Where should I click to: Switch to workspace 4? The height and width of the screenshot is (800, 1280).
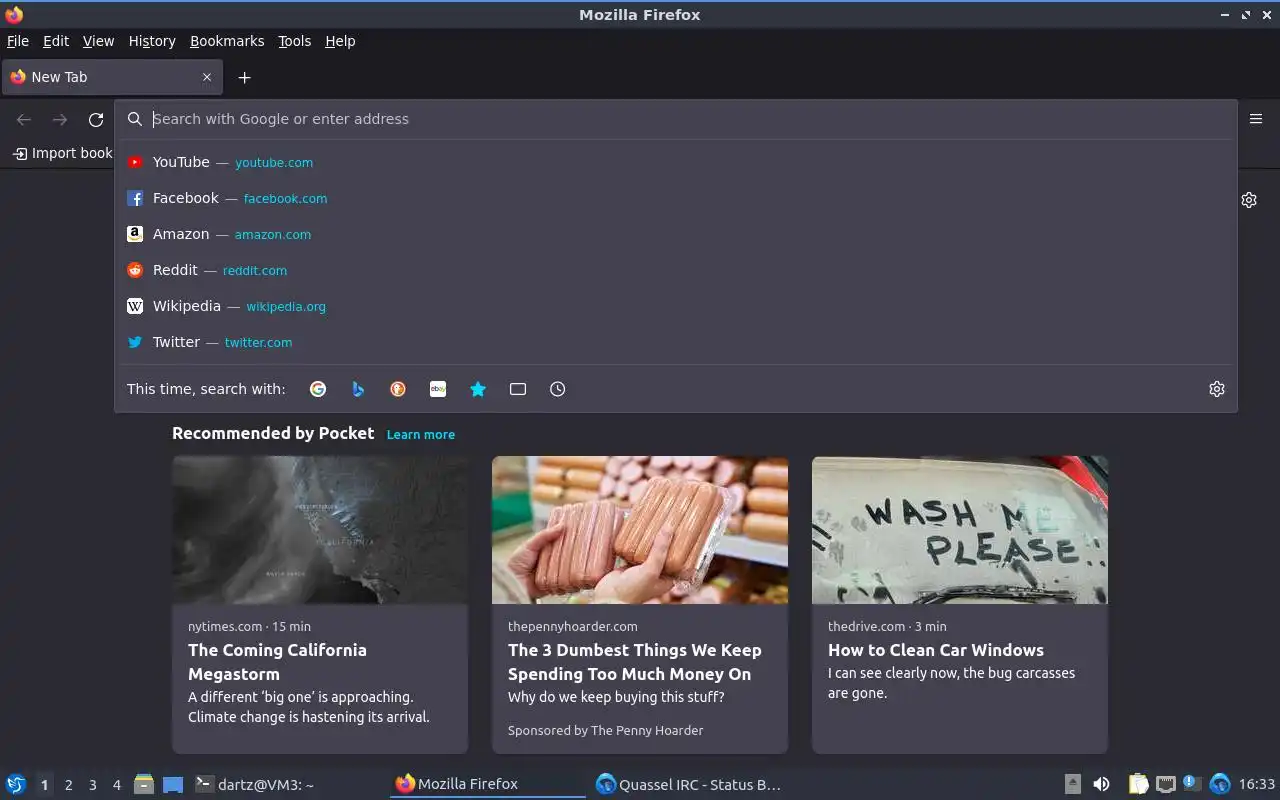click(x=116, y=785)
